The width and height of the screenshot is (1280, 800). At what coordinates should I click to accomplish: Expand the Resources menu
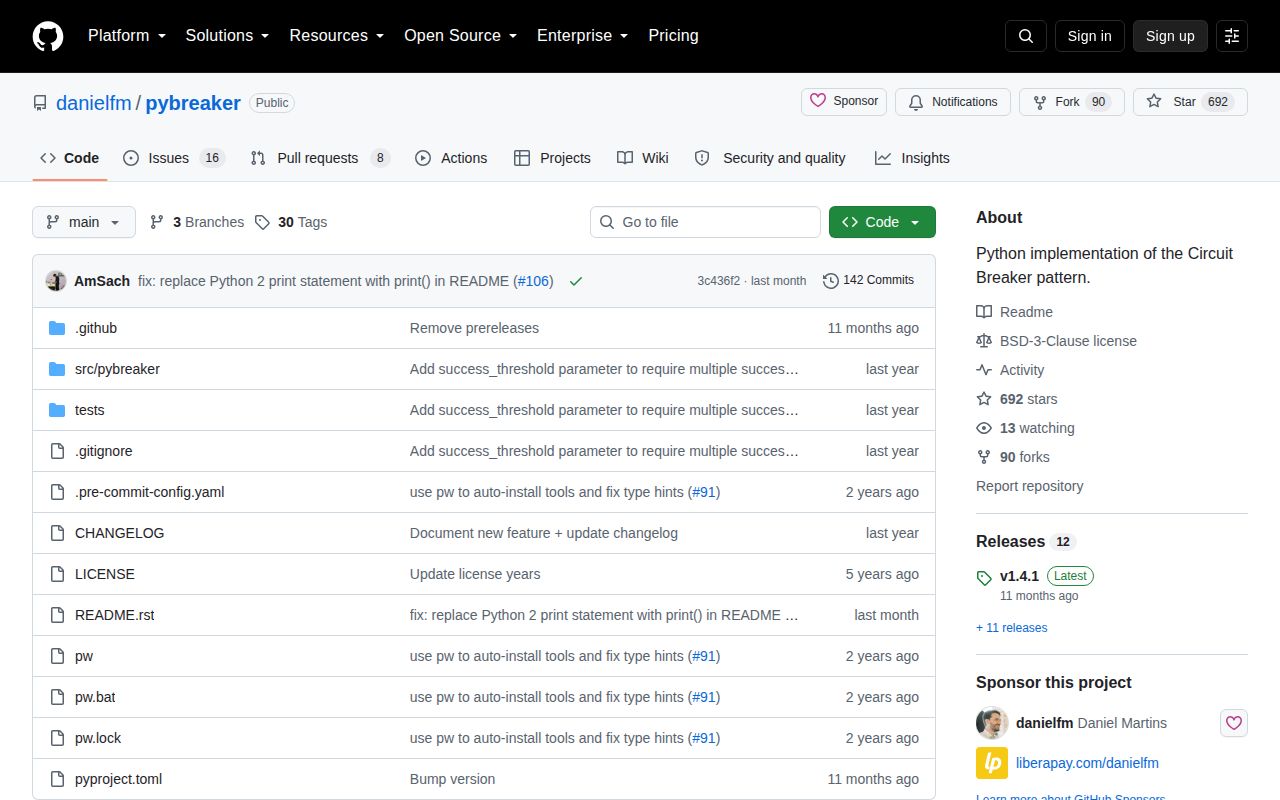tap(337, 36)
